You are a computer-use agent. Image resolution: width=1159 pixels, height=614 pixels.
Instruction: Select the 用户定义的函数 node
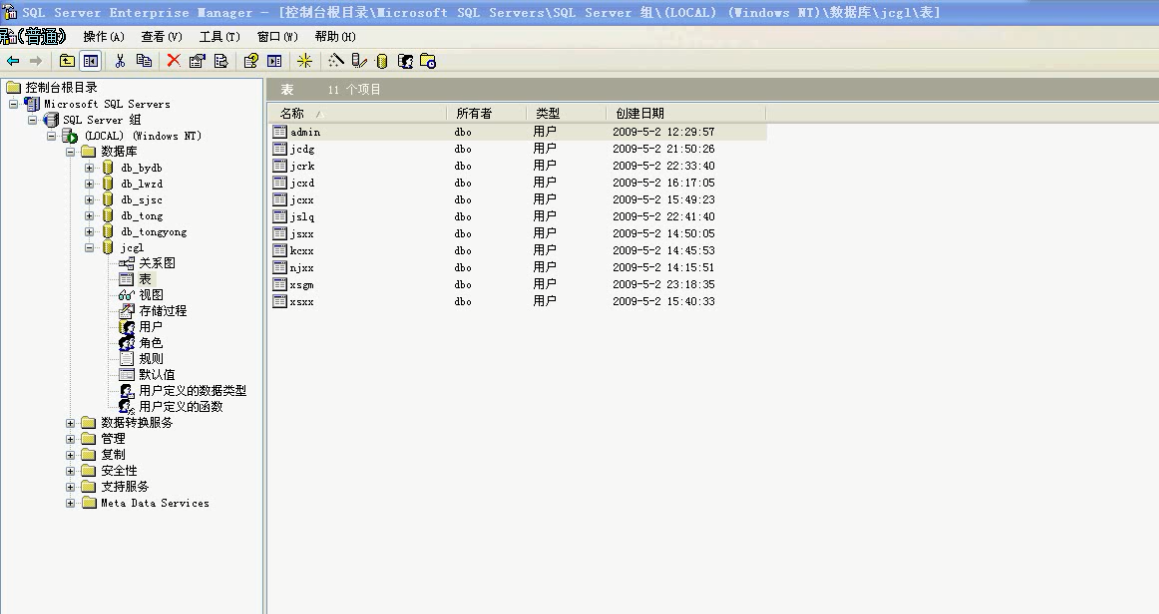point(180,407)
